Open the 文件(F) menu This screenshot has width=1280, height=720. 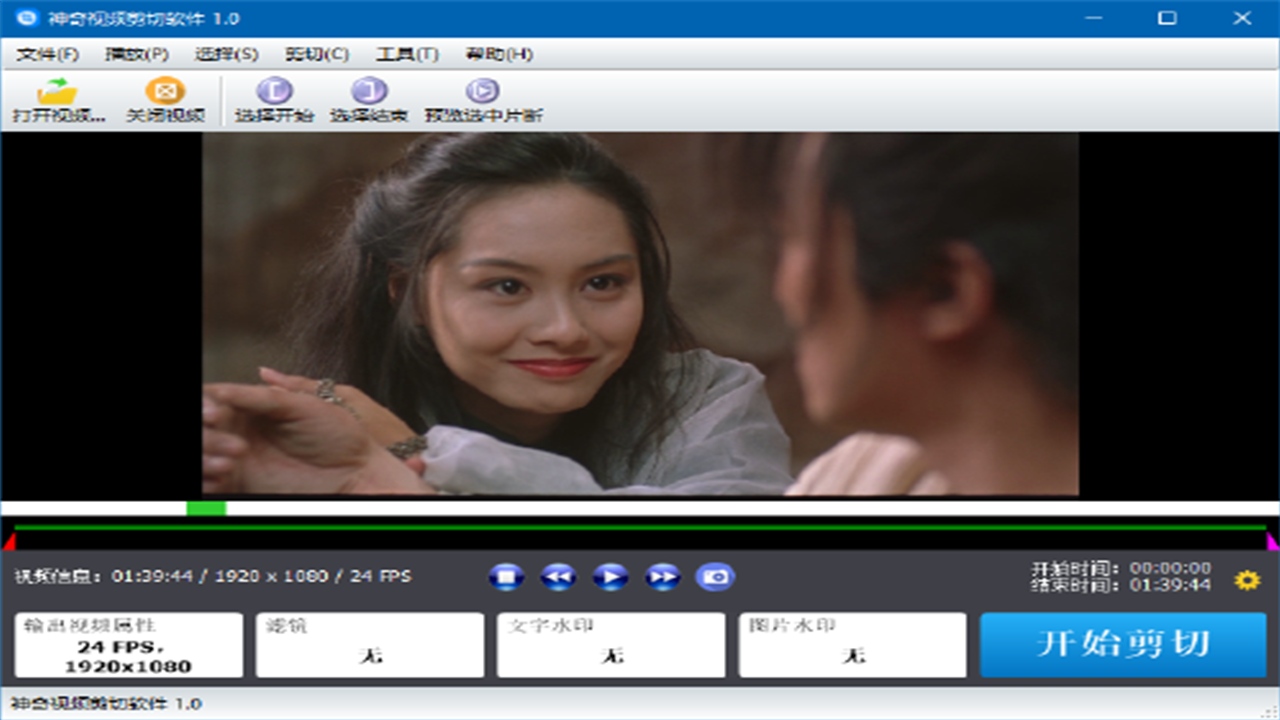[47, 54]
